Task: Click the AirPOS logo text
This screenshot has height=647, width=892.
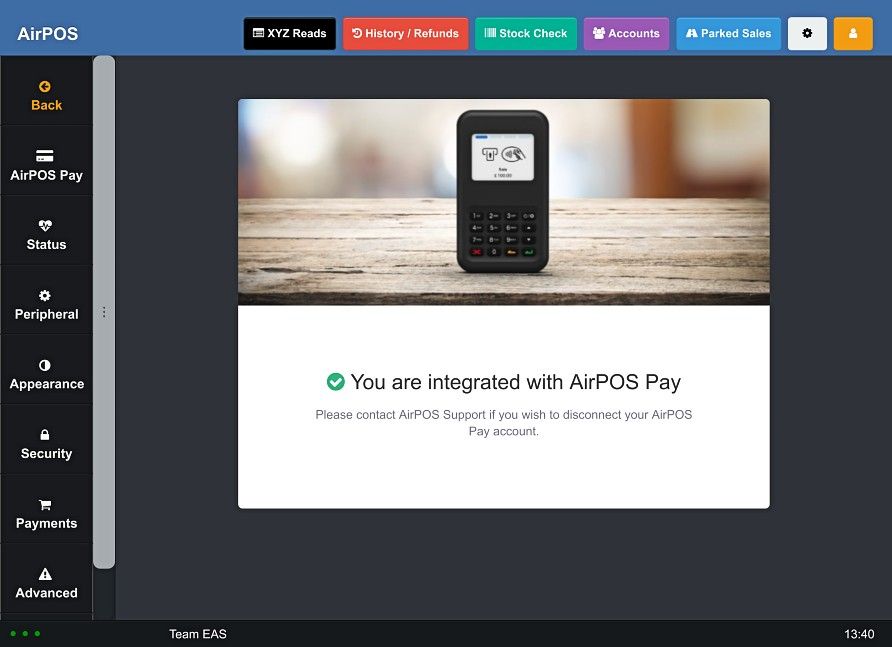Action: coord(48,34)
